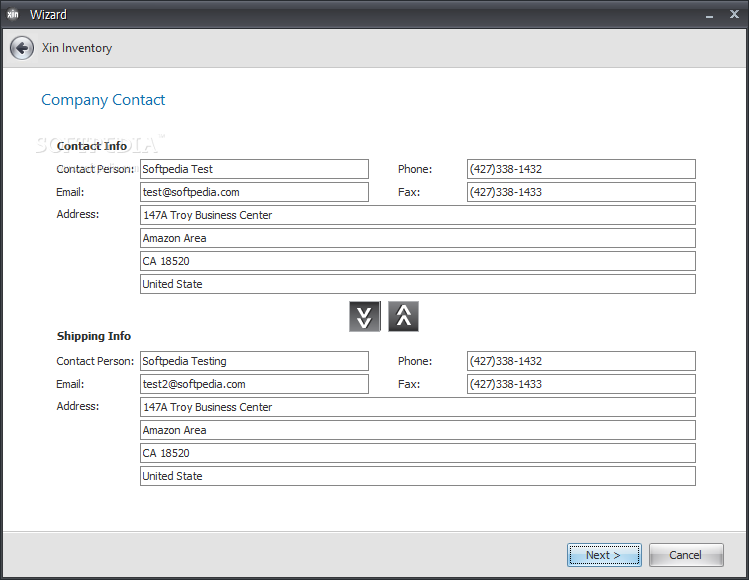Edit Shipping Info United State address line
Image resolution: width=749 pixels, height=580 pixels.
(x=418, y=476)
